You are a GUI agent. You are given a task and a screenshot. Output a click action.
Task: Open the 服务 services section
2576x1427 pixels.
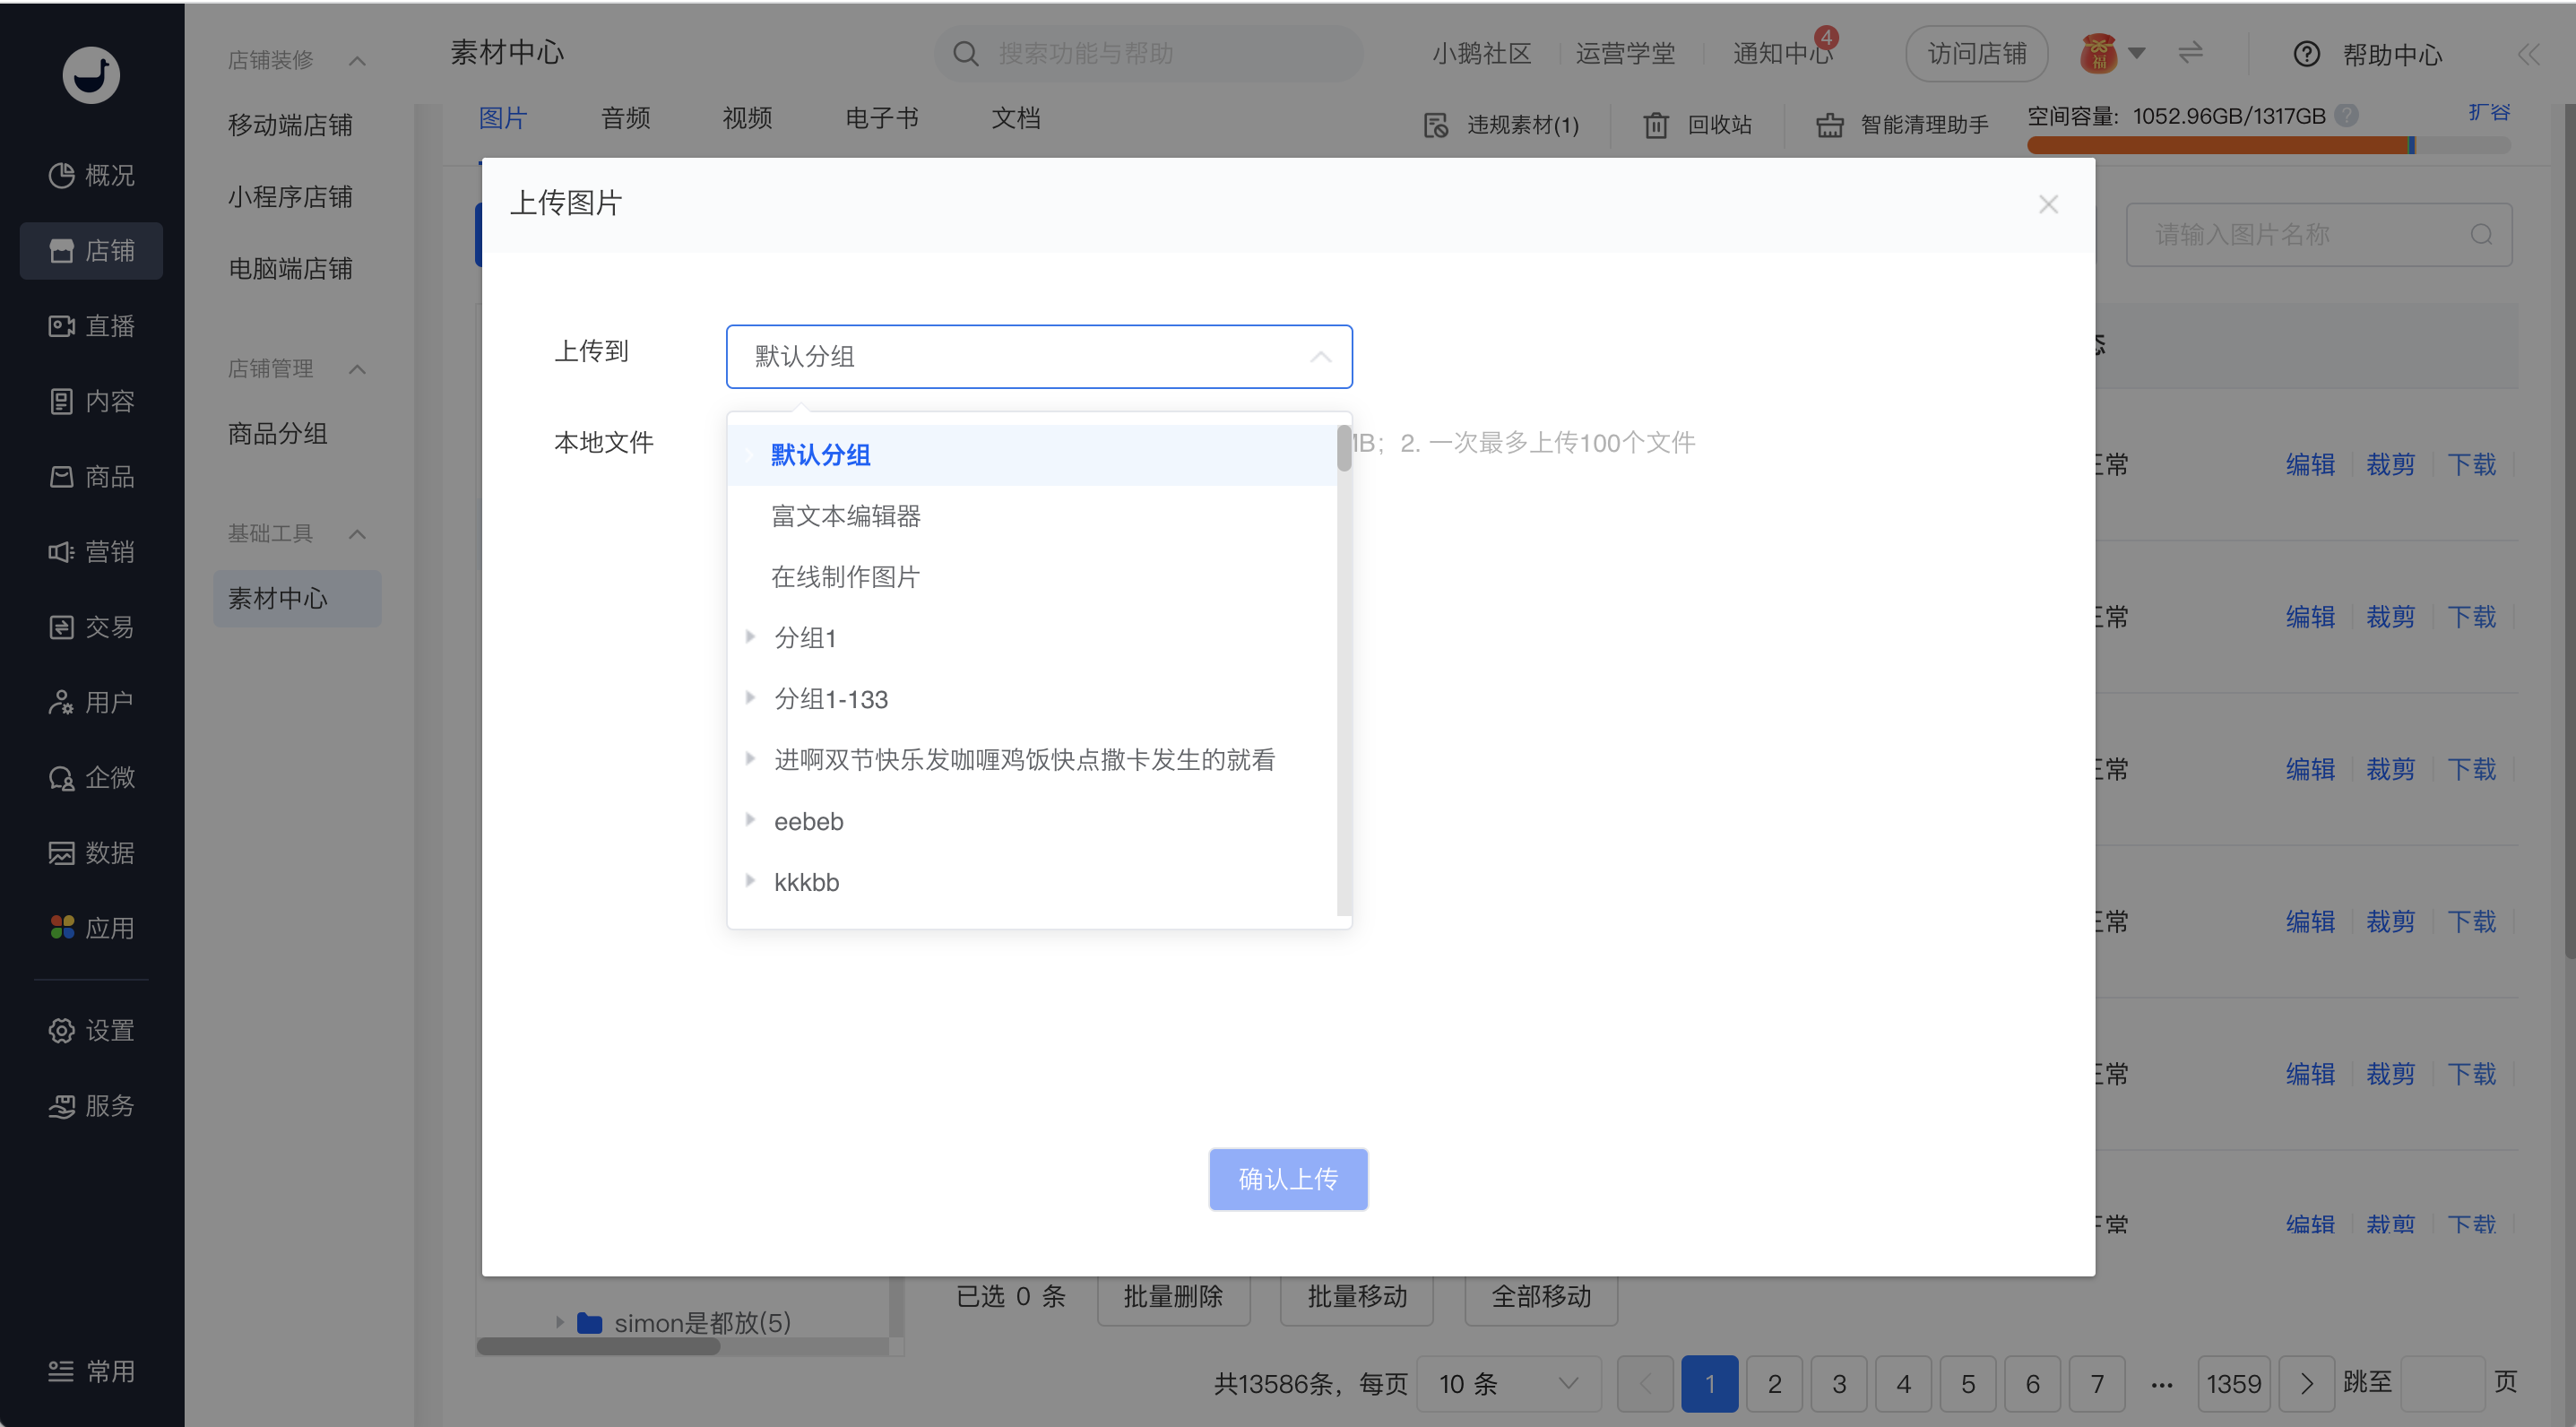point(91,1105)
